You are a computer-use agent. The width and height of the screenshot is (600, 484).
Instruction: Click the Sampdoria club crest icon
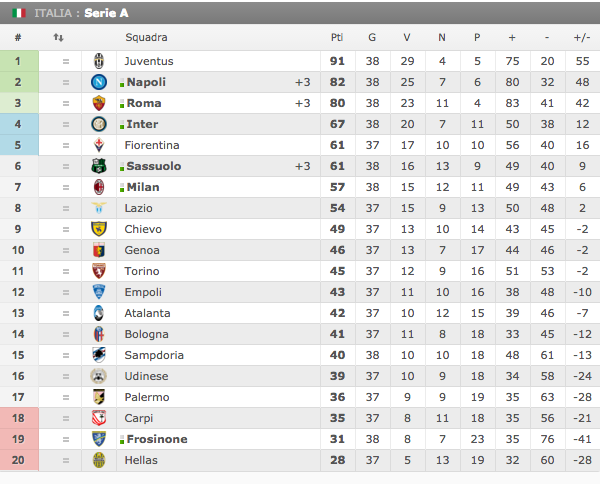tap(99, 355)
